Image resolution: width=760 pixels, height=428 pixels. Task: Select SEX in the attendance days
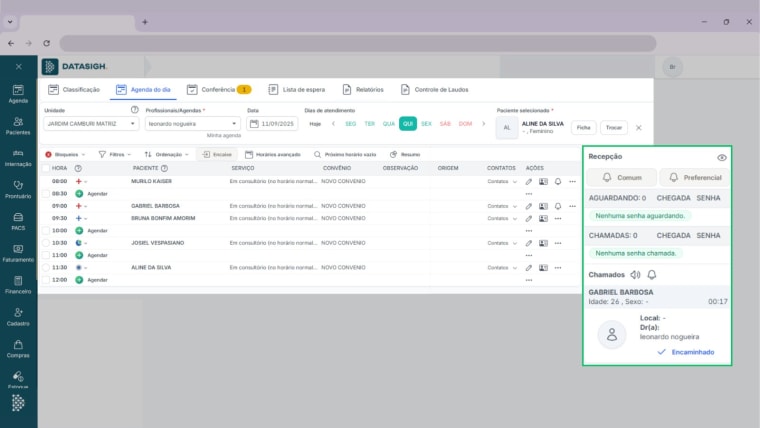(426, 124)
